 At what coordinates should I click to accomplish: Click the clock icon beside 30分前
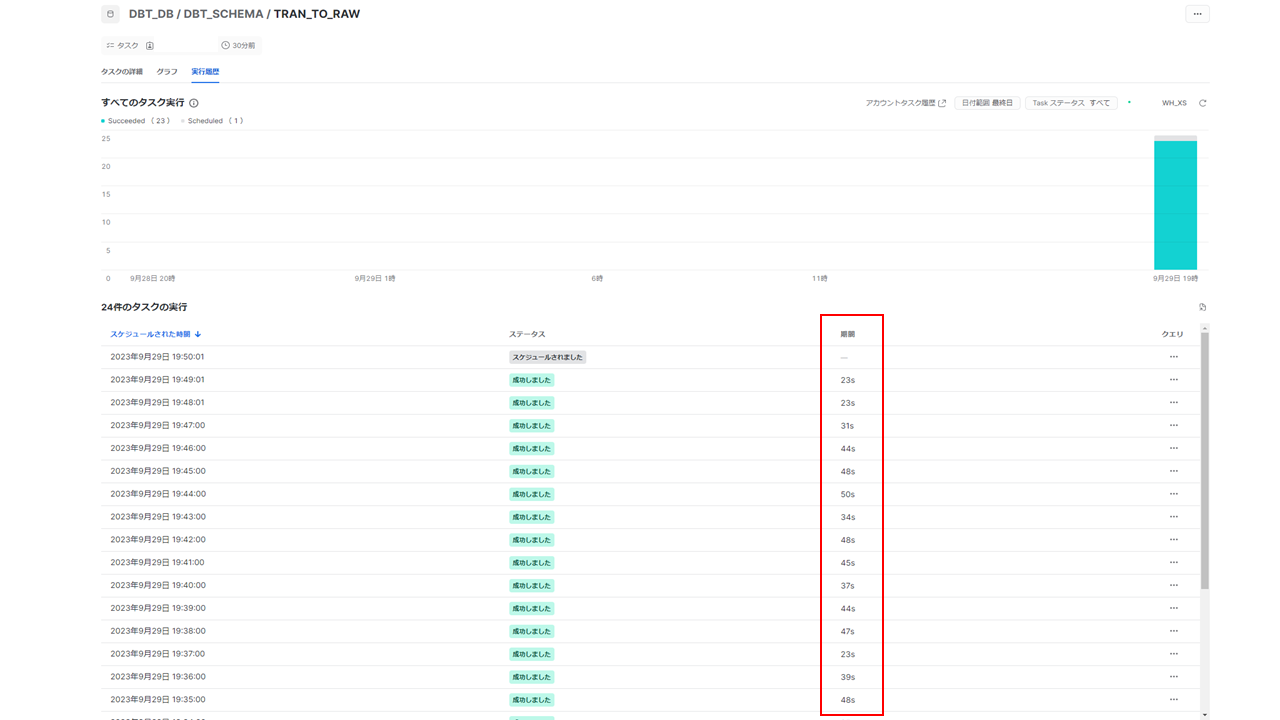[225, 46]
